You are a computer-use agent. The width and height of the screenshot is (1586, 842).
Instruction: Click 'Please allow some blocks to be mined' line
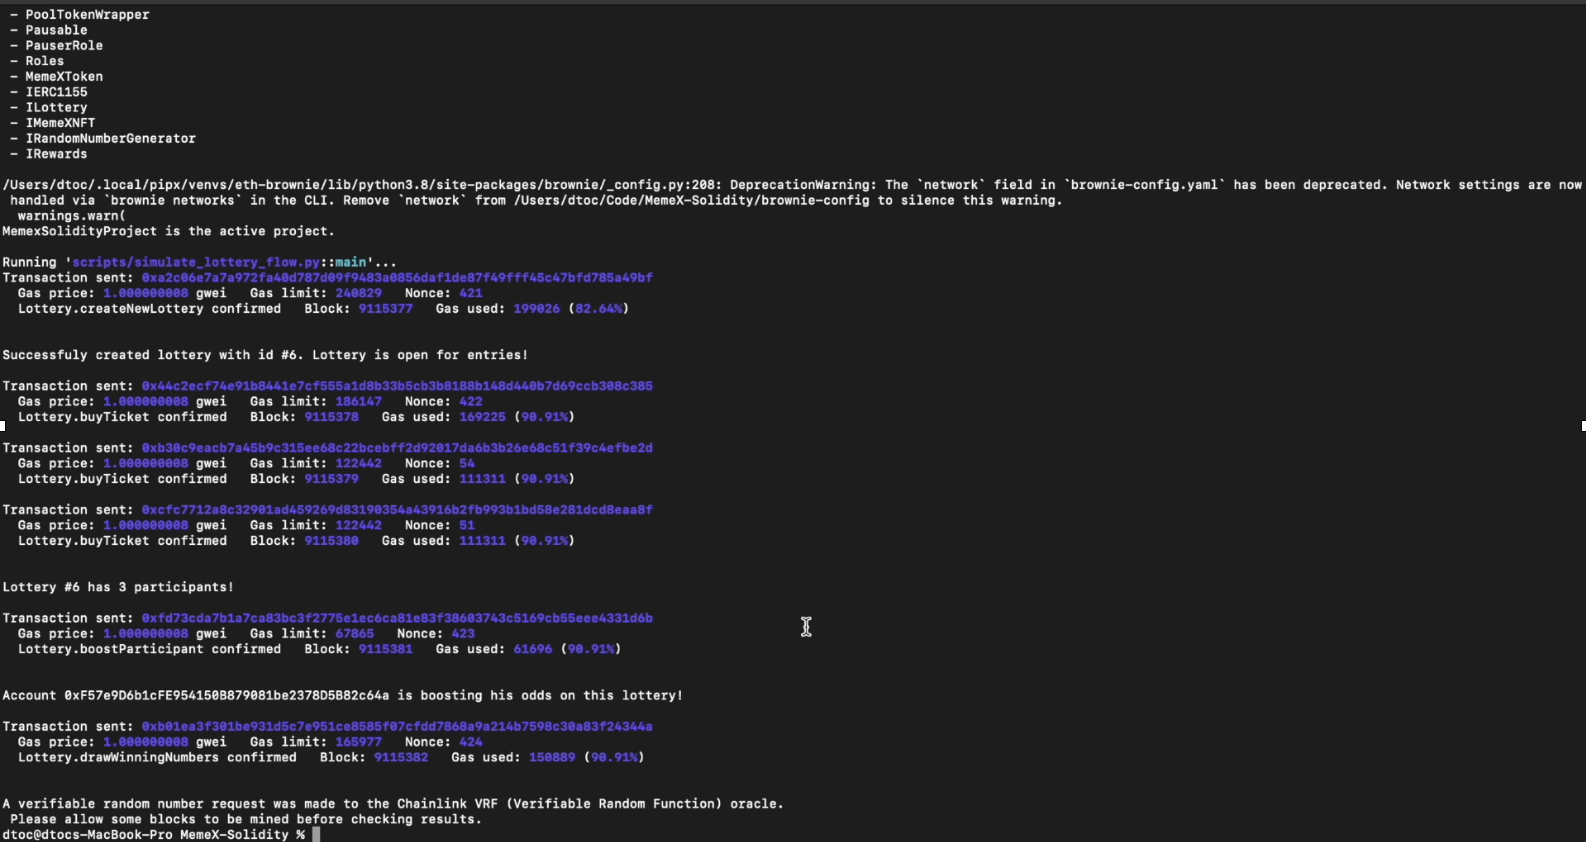point(246,819)
